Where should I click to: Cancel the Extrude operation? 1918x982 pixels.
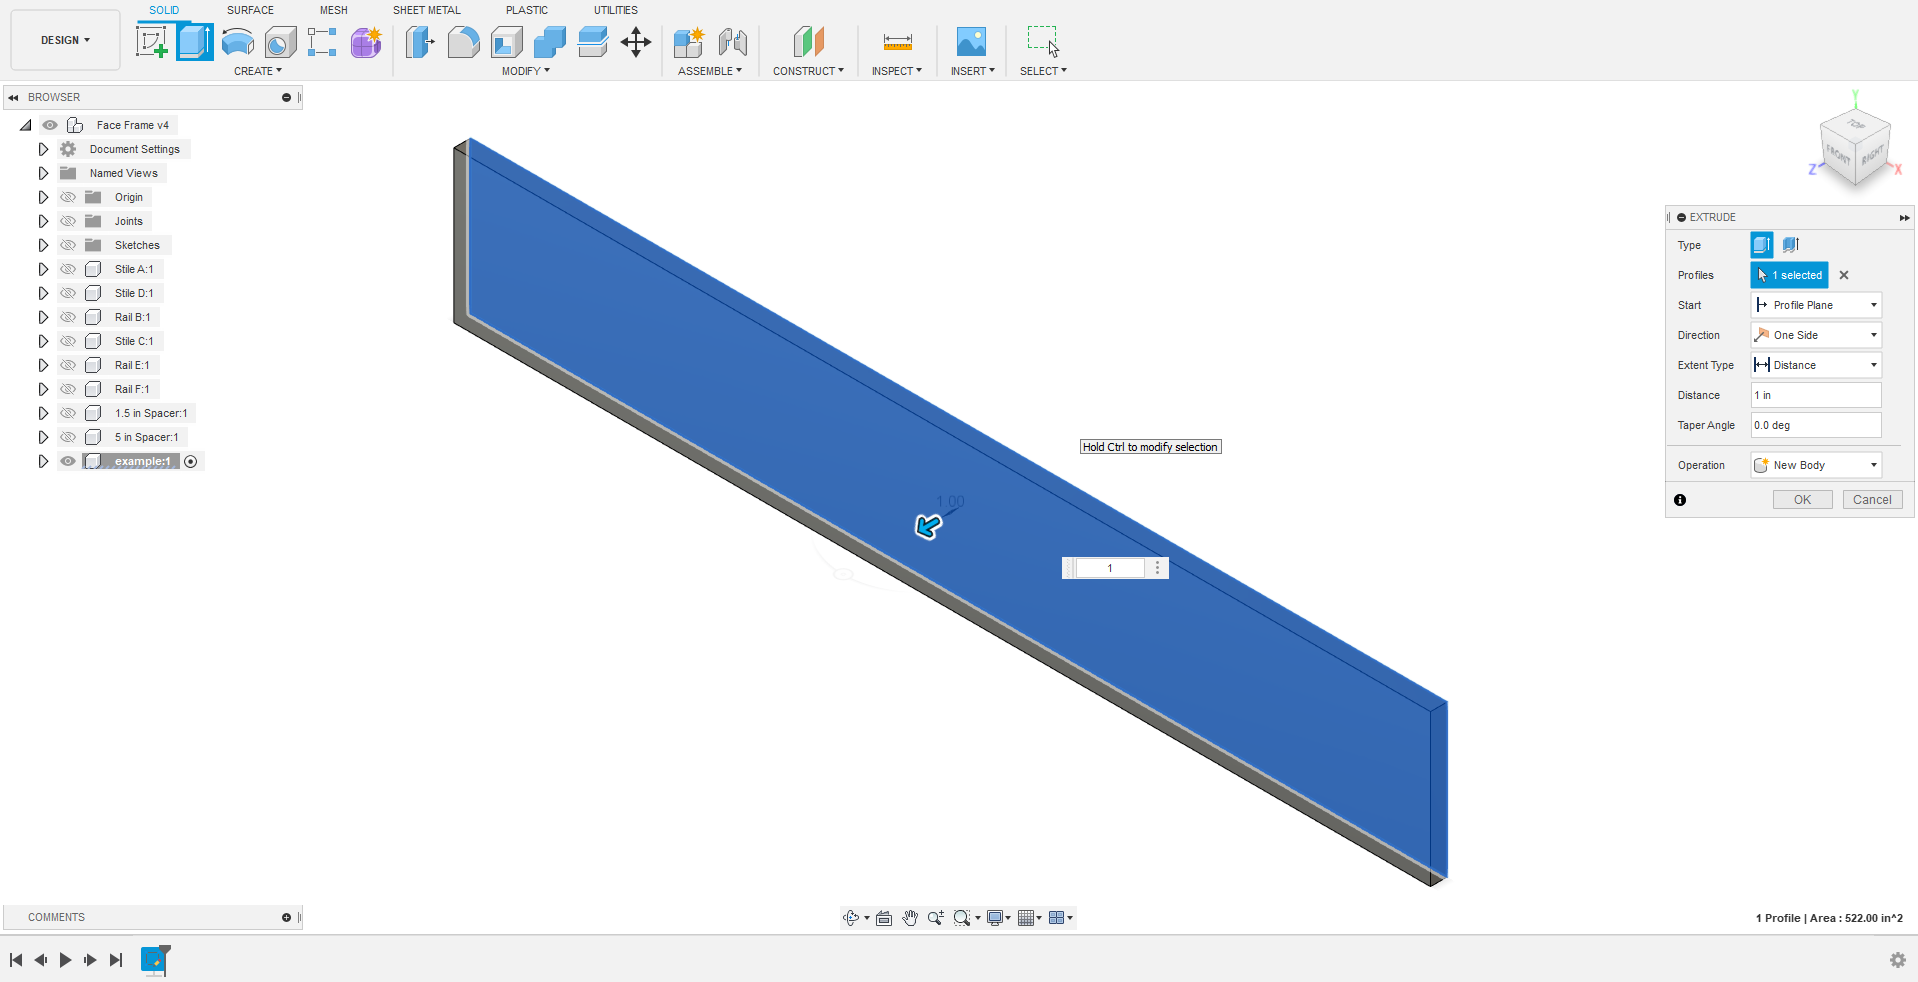point(1871,499)
